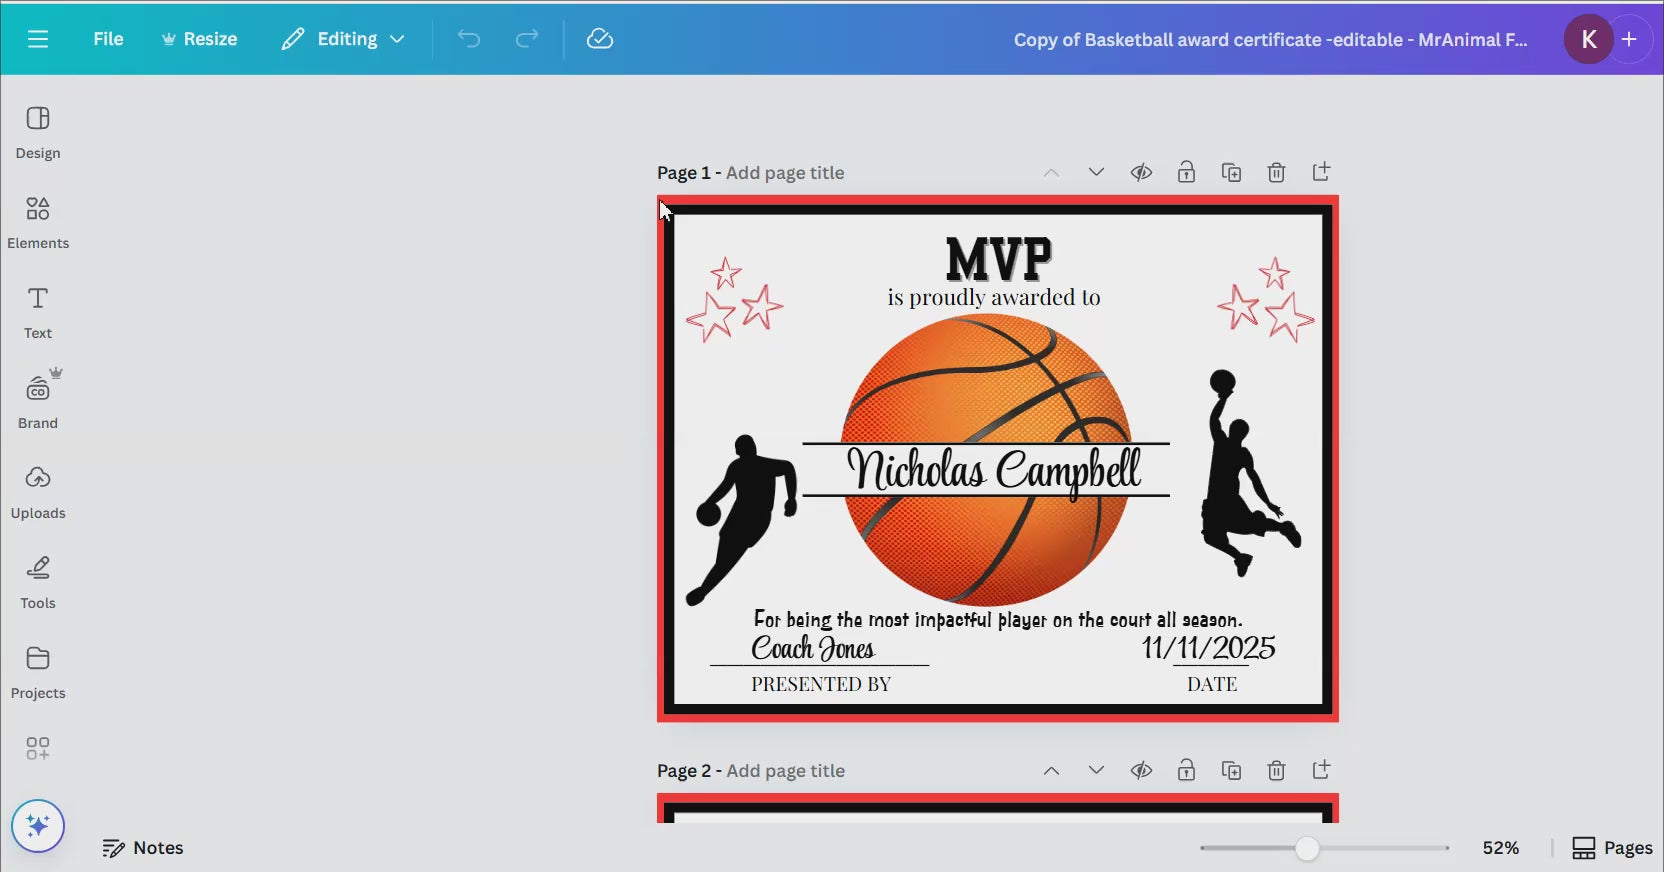This screenshot has width=1664, height=872.
Task: Open the Brand kit panel
Action: pyautogui.click(x=38, y=402)
